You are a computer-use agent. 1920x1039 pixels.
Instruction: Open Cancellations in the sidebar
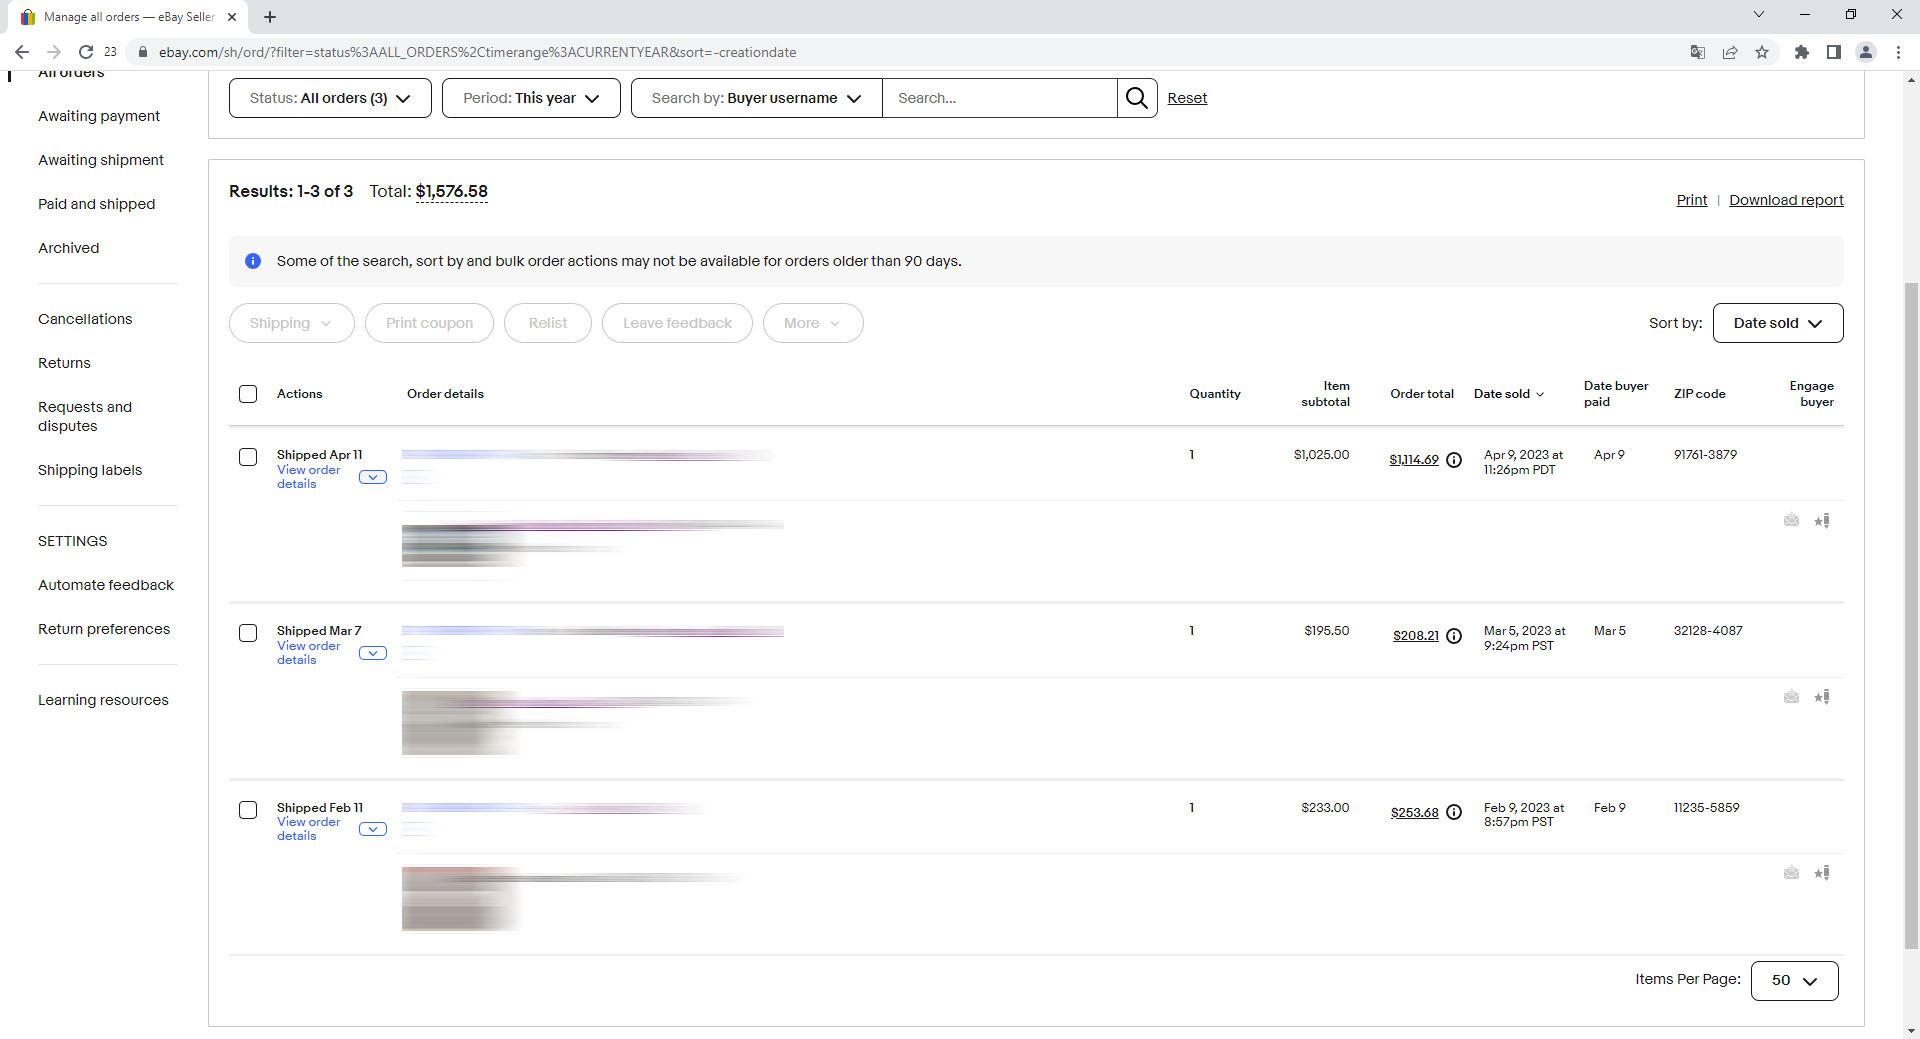pyautogui.click(x=85, y=319)
